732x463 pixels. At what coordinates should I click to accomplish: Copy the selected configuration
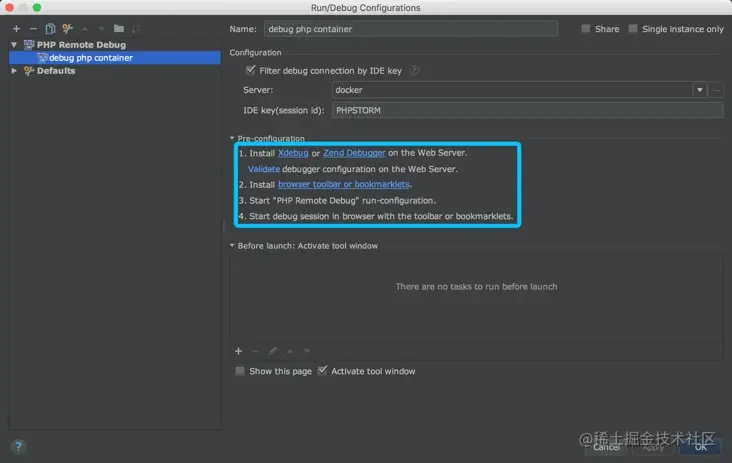(50, 29)
